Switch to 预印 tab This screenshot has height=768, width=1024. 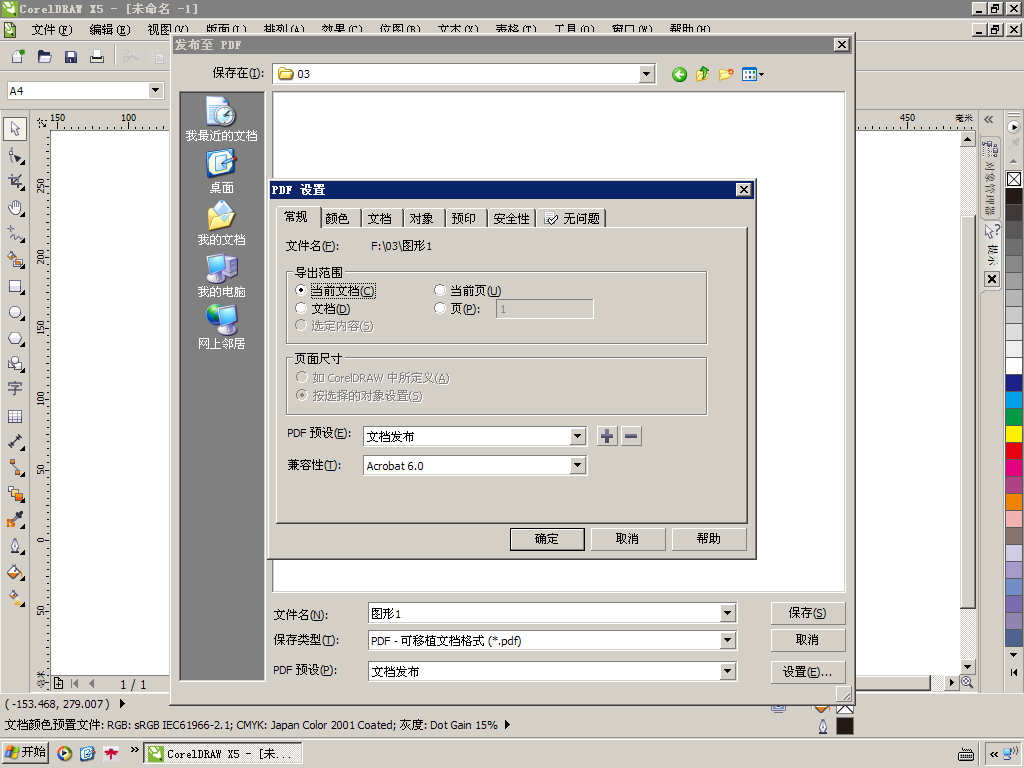[x=464, y=218]
